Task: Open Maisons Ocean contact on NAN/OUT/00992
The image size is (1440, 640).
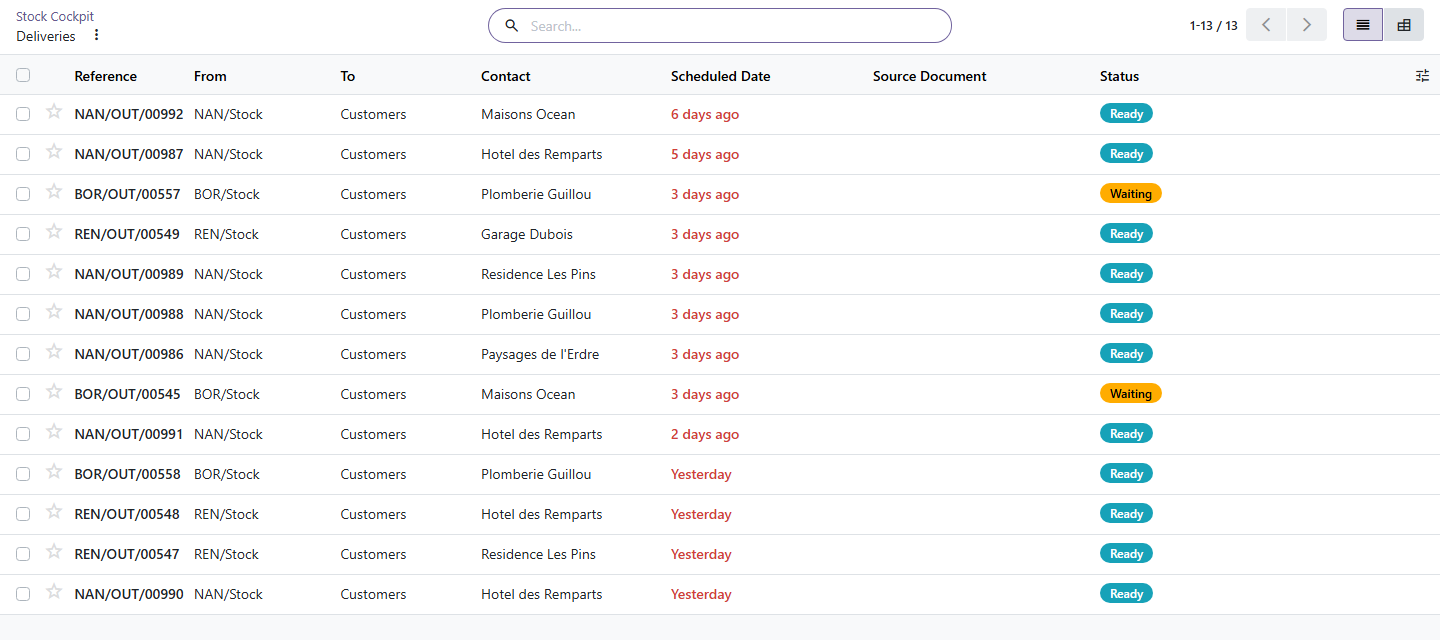Action: (528, 114)
